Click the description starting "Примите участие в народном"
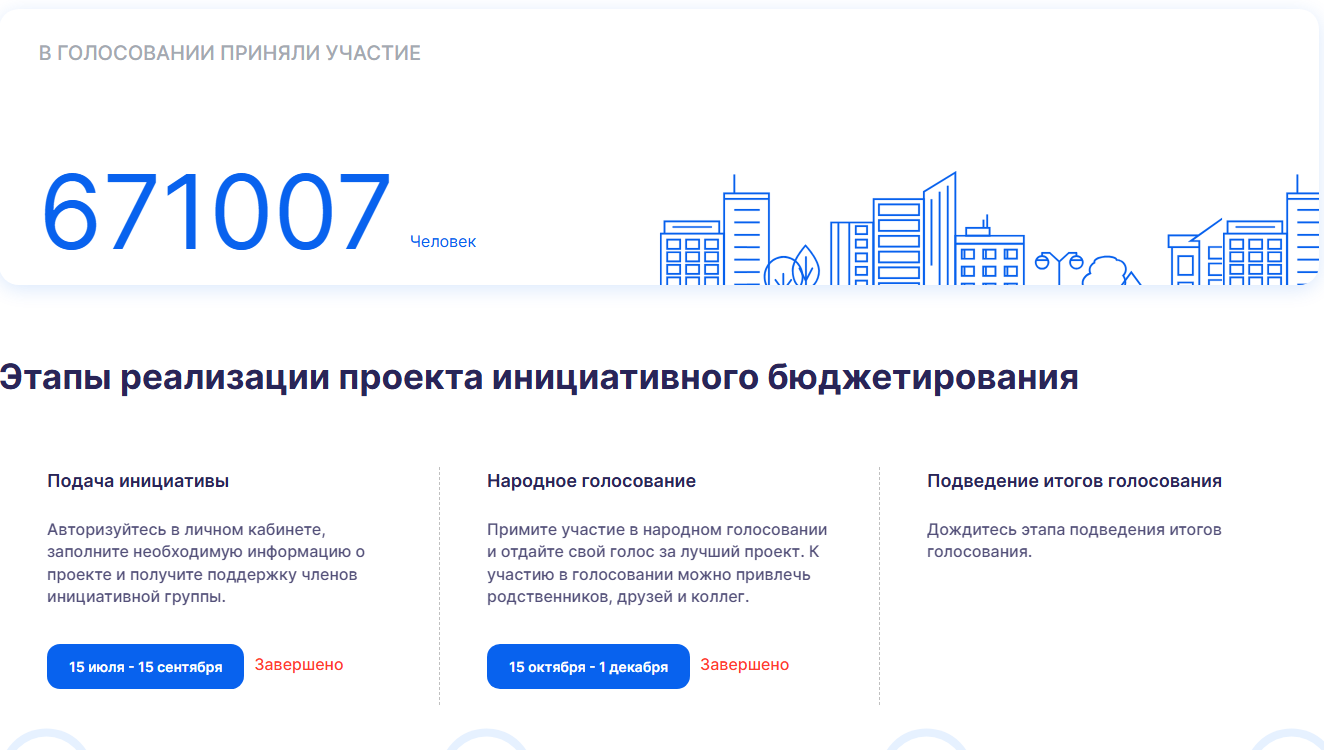1324x750 pixels. tap(657, 563)
